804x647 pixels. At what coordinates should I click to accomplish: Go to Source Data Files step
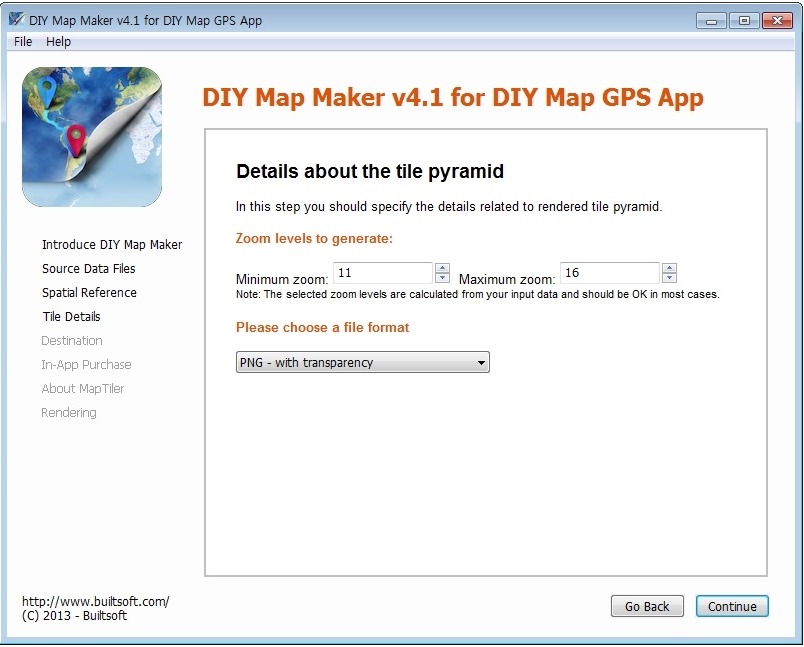[89, 269]
